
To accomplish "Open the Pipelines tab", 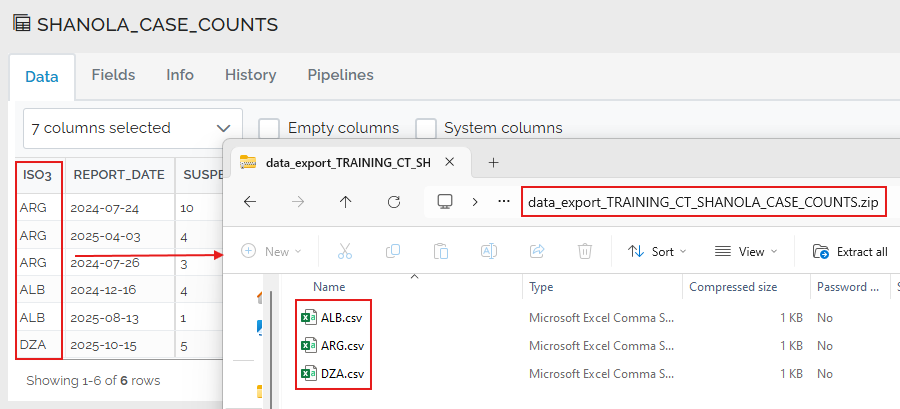I will (340, 75).
